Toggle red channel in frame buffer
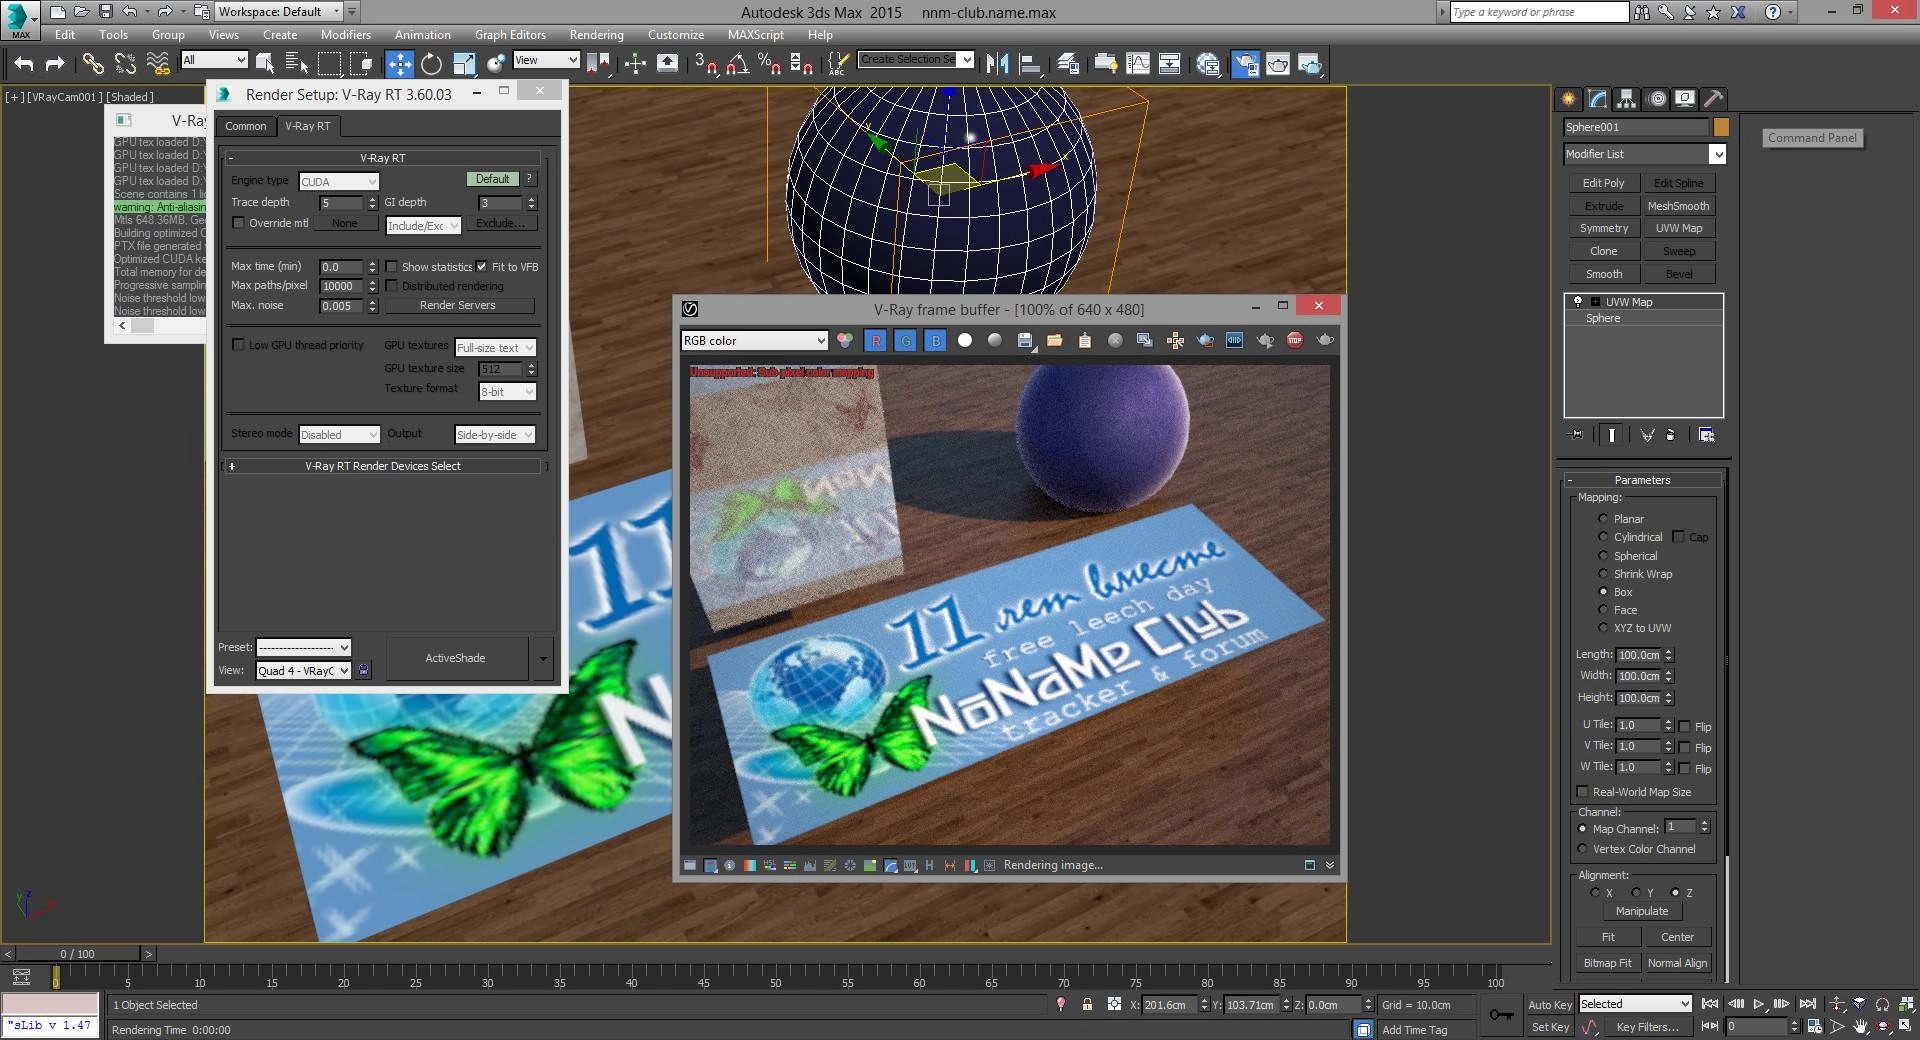The image size is (1920, 1040). [x=876, y=341]
